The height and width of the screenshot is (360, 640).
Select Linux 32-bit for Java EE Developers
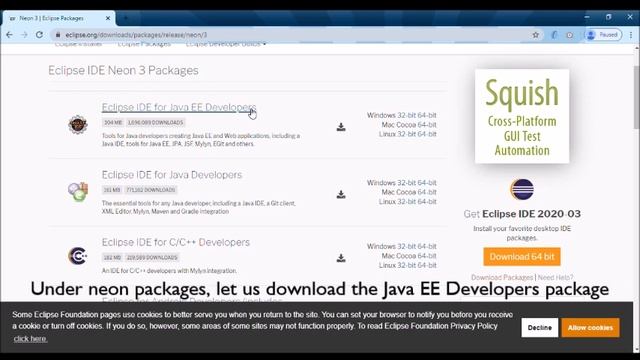click(x=406, y=134)
